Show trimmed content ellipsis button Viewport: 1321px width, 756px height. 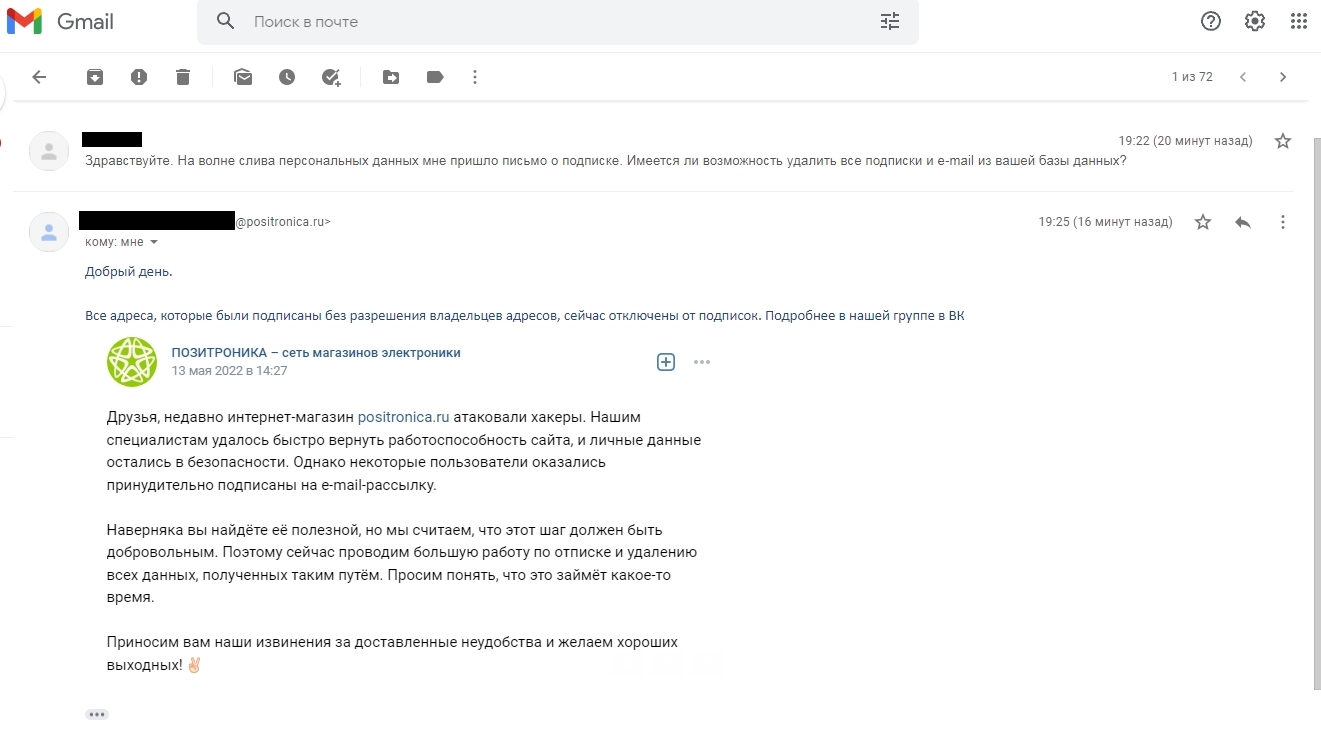click(x=97, y=714)
